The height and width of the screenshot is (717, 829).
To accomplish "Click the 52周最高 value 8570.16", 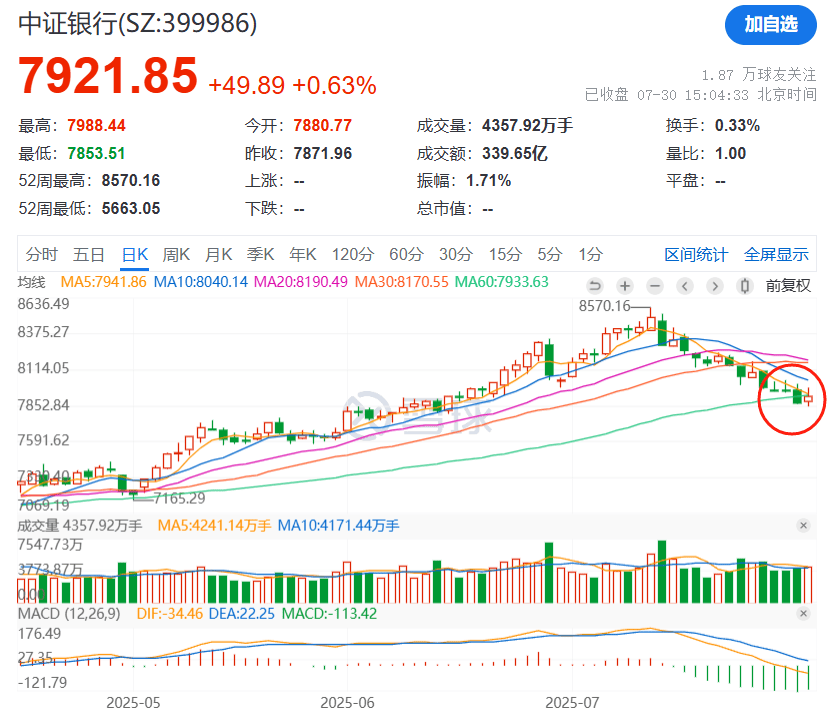I will coord(131,181).
